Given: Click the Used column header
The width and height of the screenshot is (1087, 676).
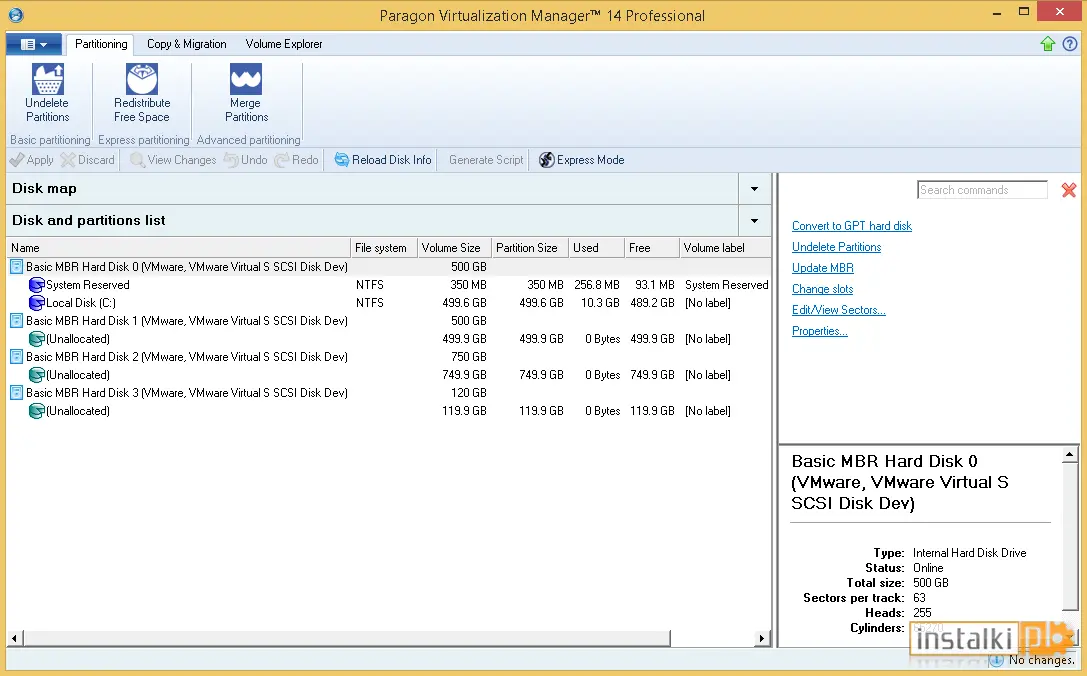Looking at the screenshot, I should [x=596, y=248].
